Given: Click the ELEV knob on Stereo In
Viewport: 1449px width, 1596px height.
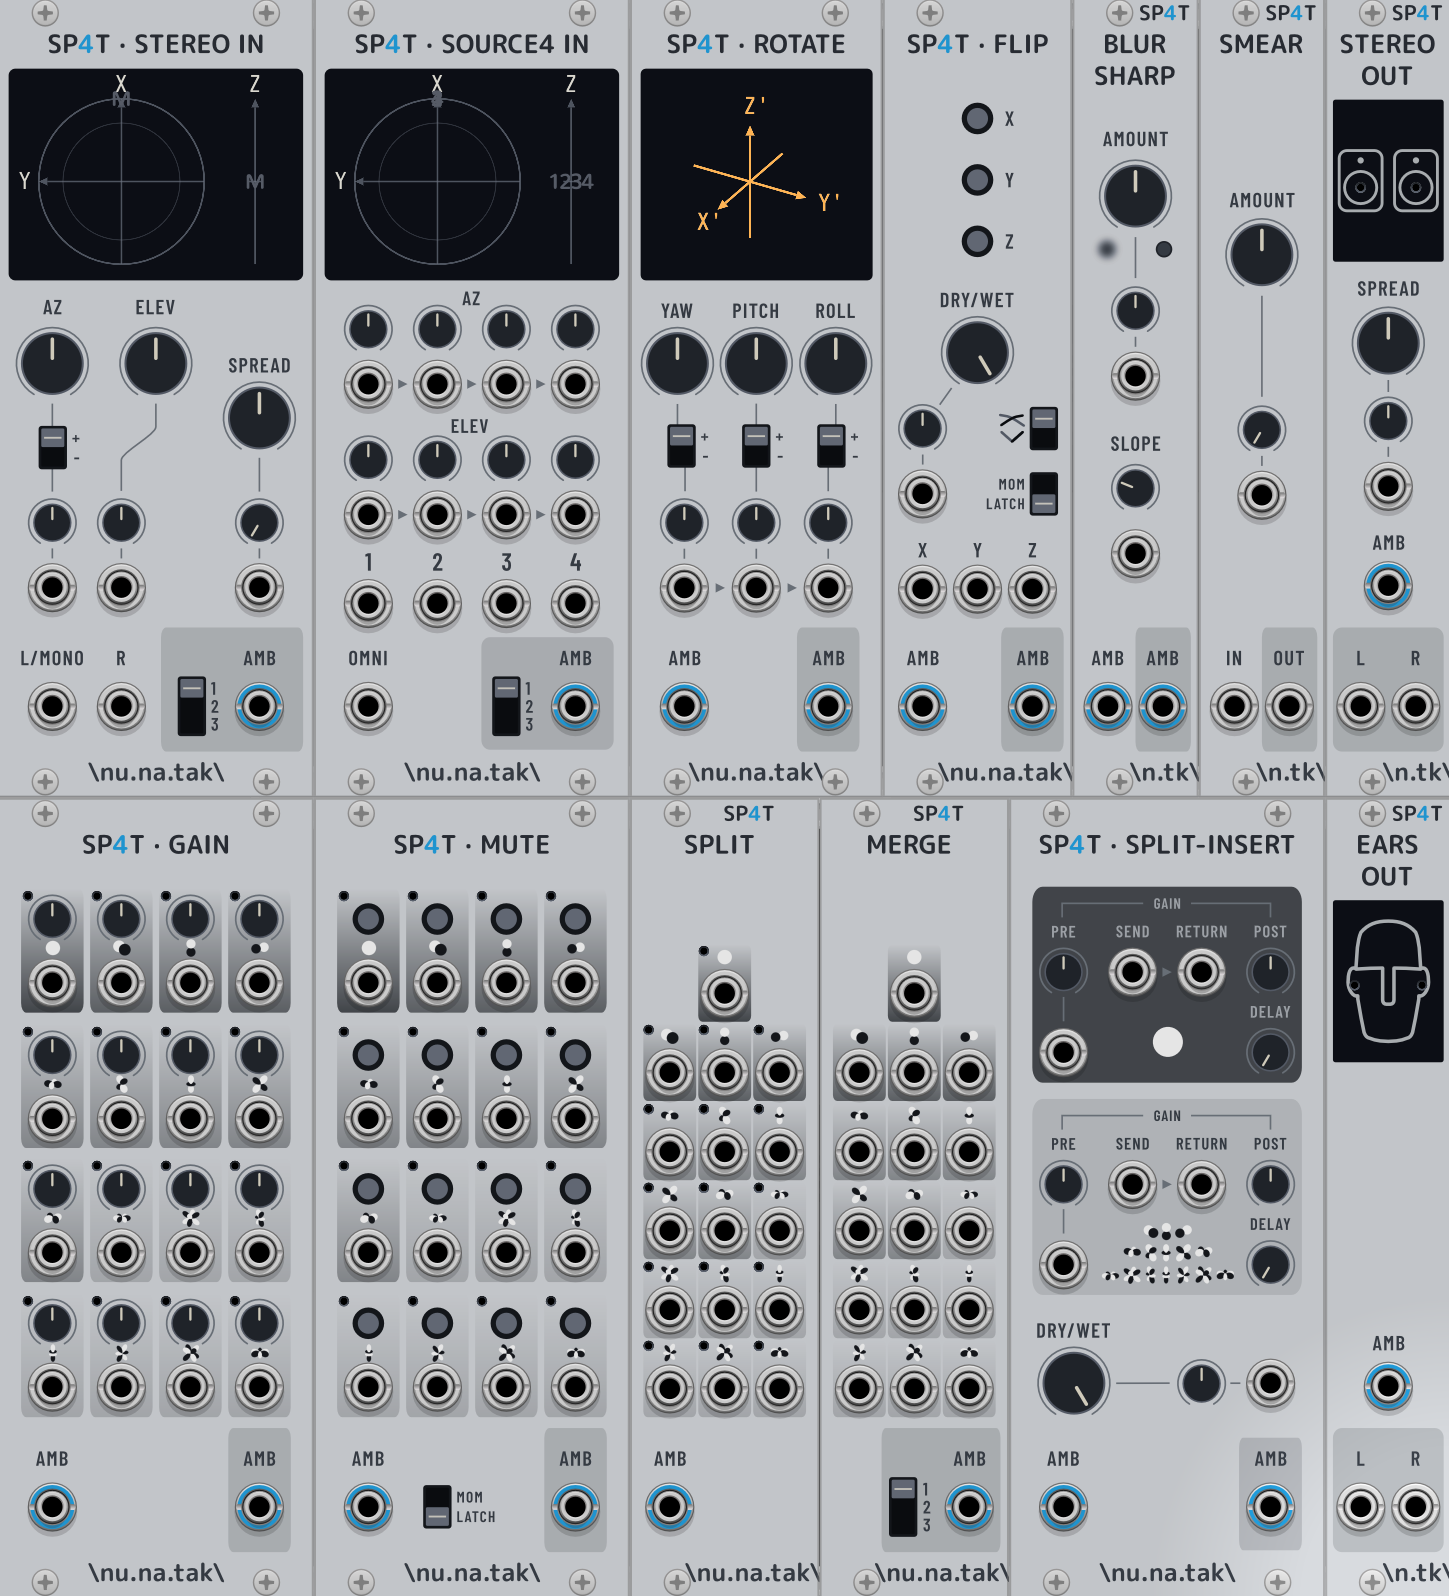Looking at the screenshot, I should 156,362.
